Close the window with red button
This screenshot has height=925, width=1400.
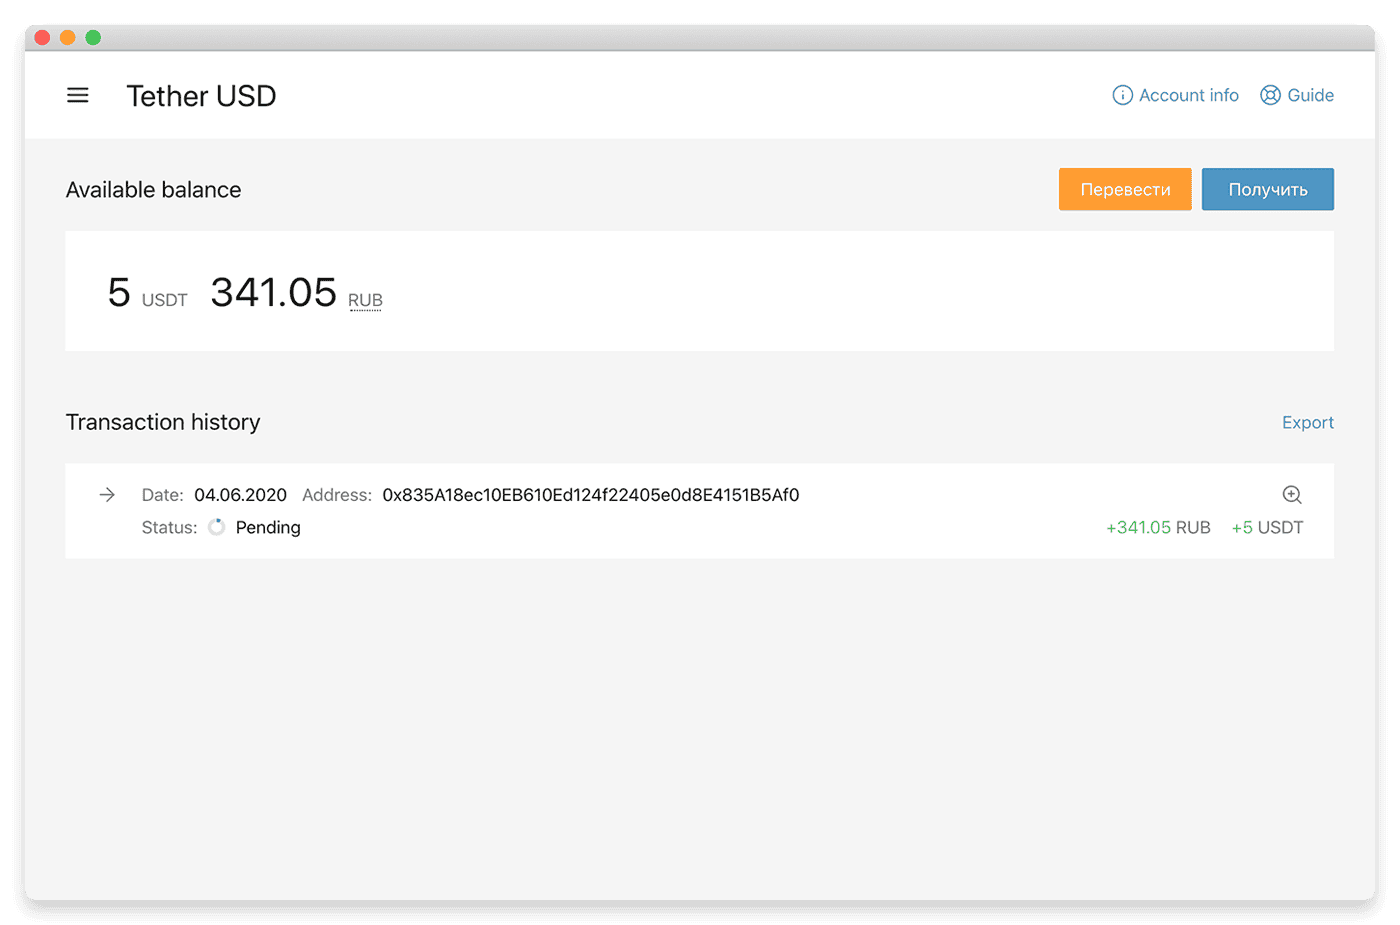click(42, 38)
